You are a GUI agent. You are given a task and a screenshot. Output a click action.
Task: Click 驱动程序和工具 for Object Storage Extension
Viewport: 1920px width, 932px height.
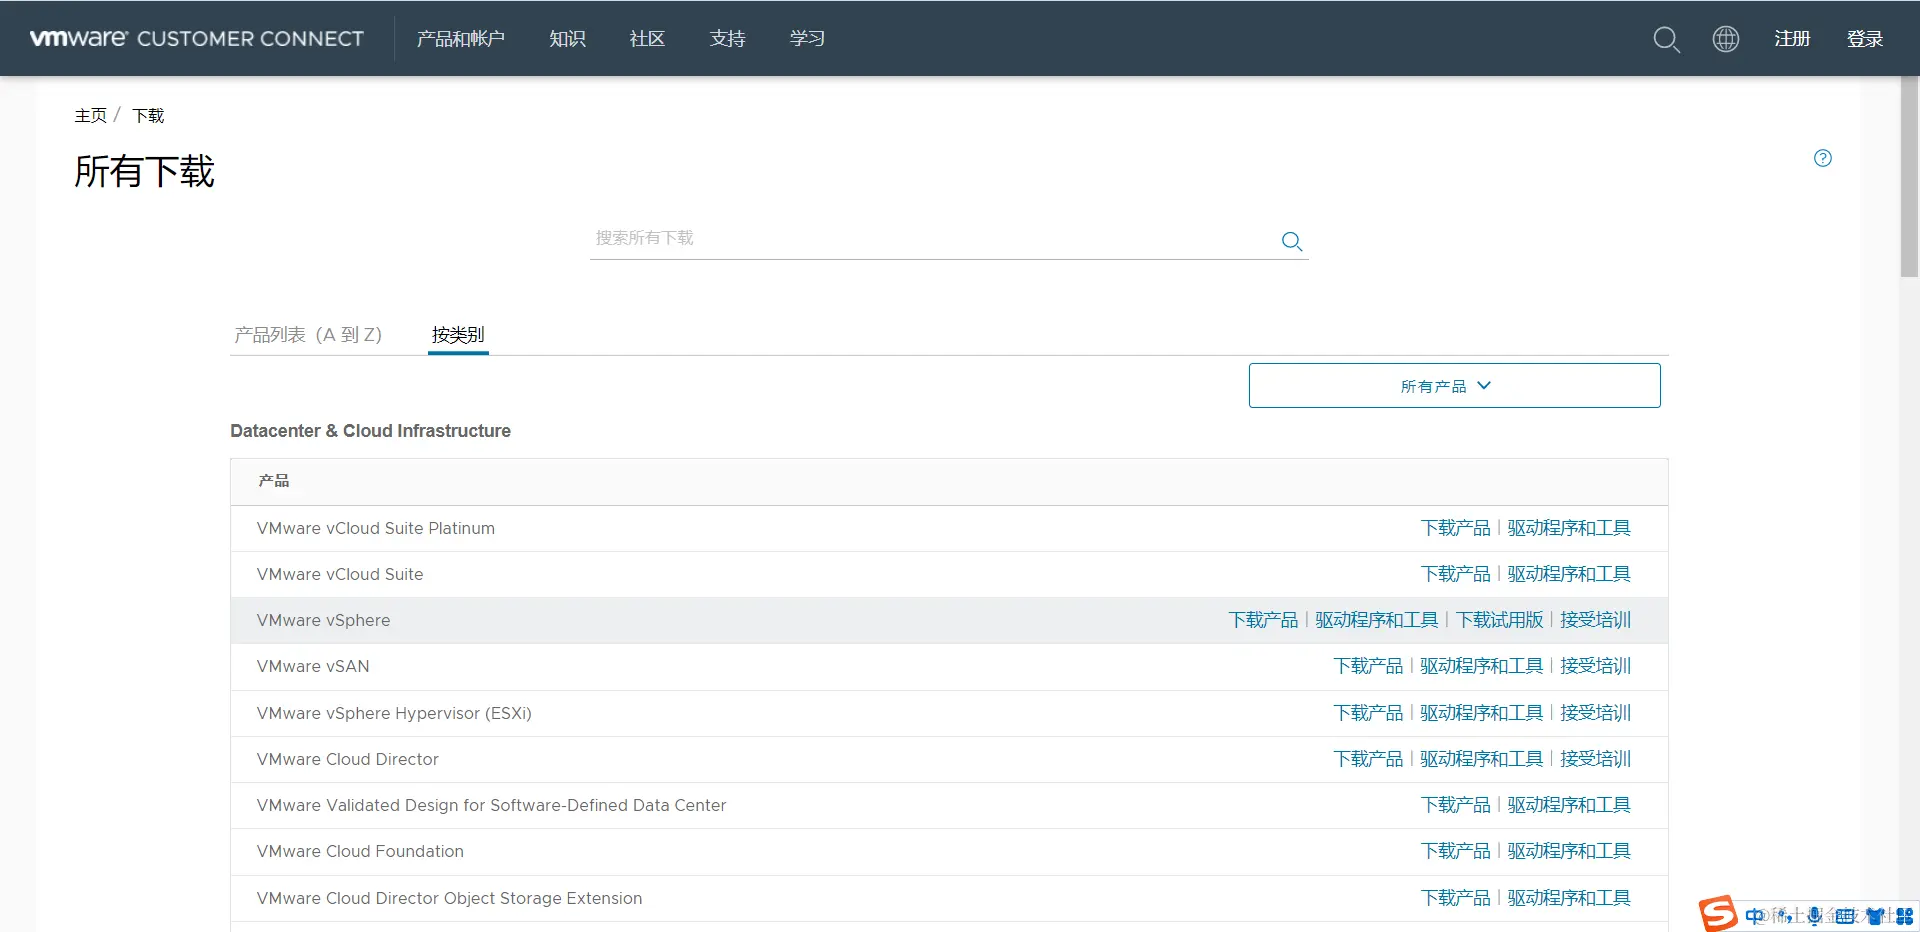tap(1569, 898)
